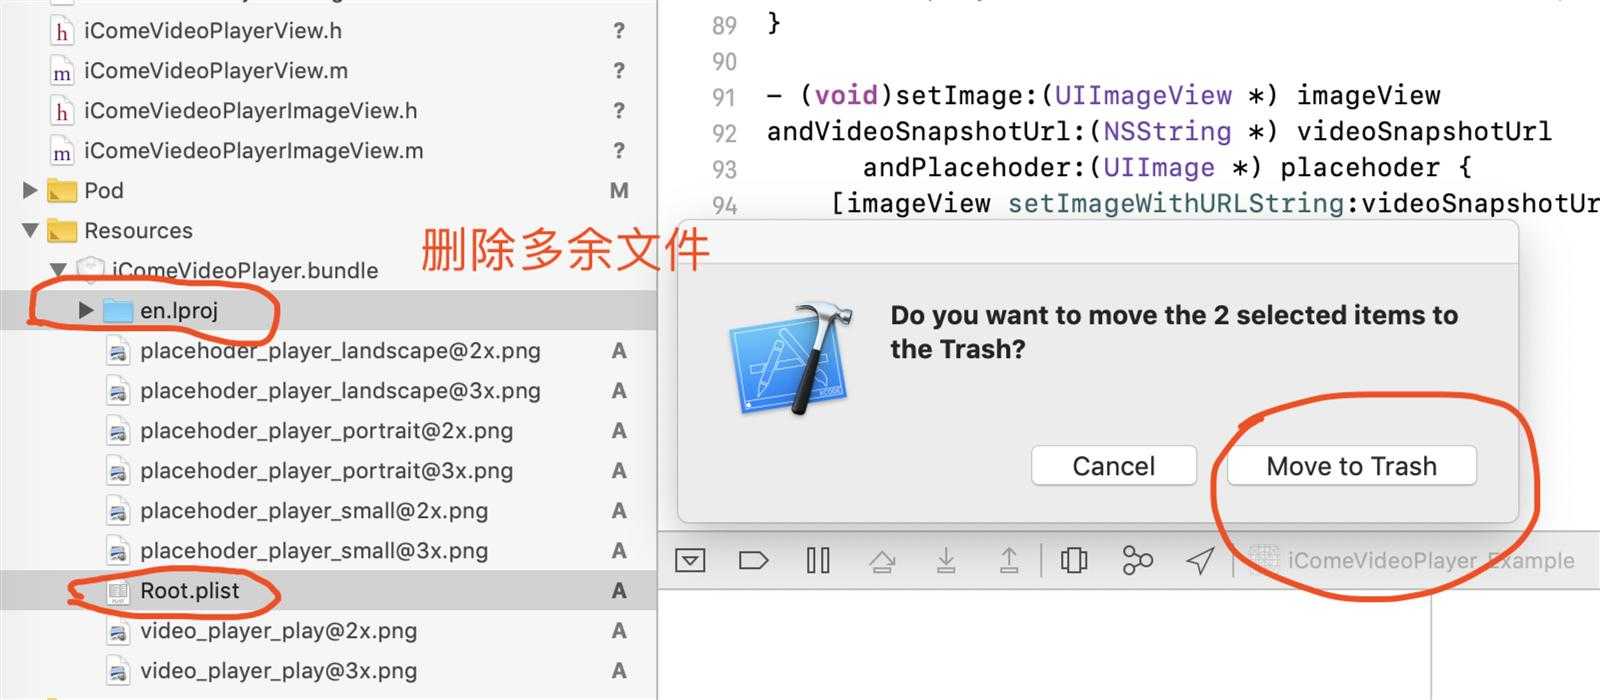Viewport: 1600px width, 700px height.
Task: Select the Pod folder
Action: [104, 191]
